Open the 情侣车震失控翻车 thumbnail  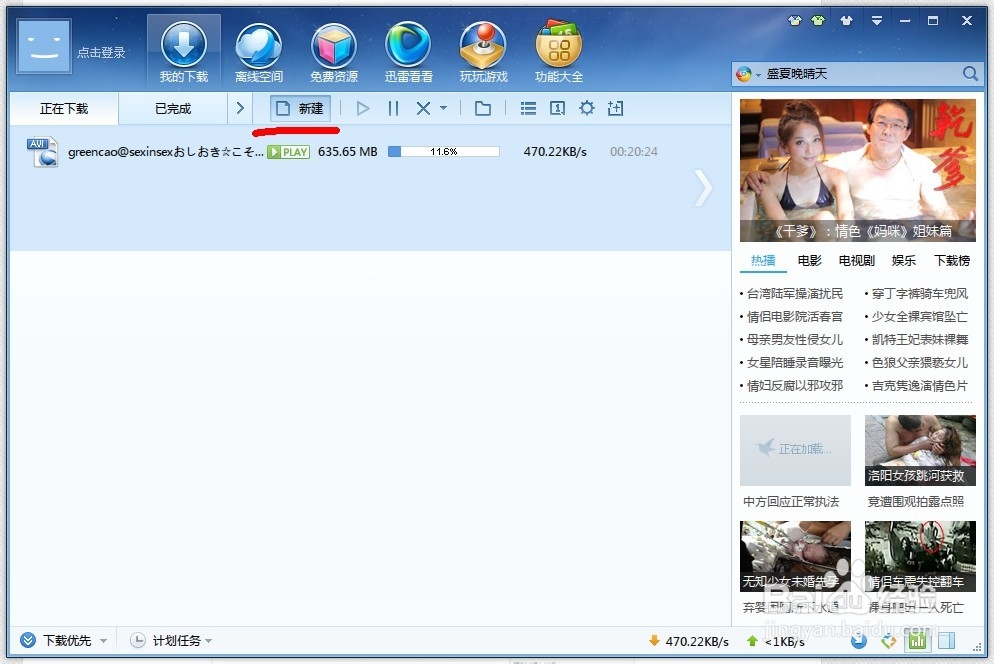tap(920, 556)
